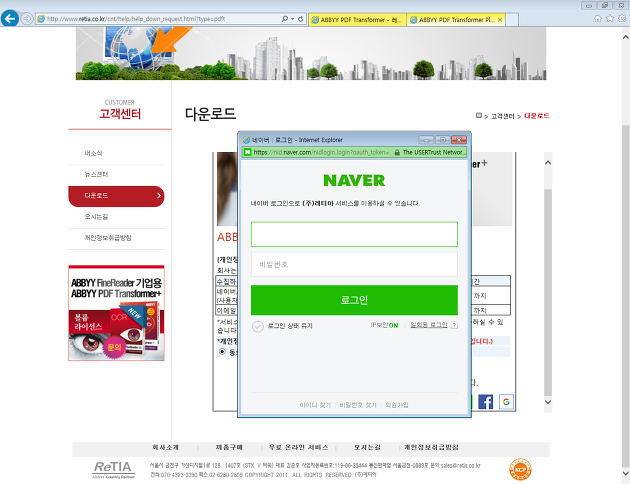Open Favorites star icon

point(610,18)
